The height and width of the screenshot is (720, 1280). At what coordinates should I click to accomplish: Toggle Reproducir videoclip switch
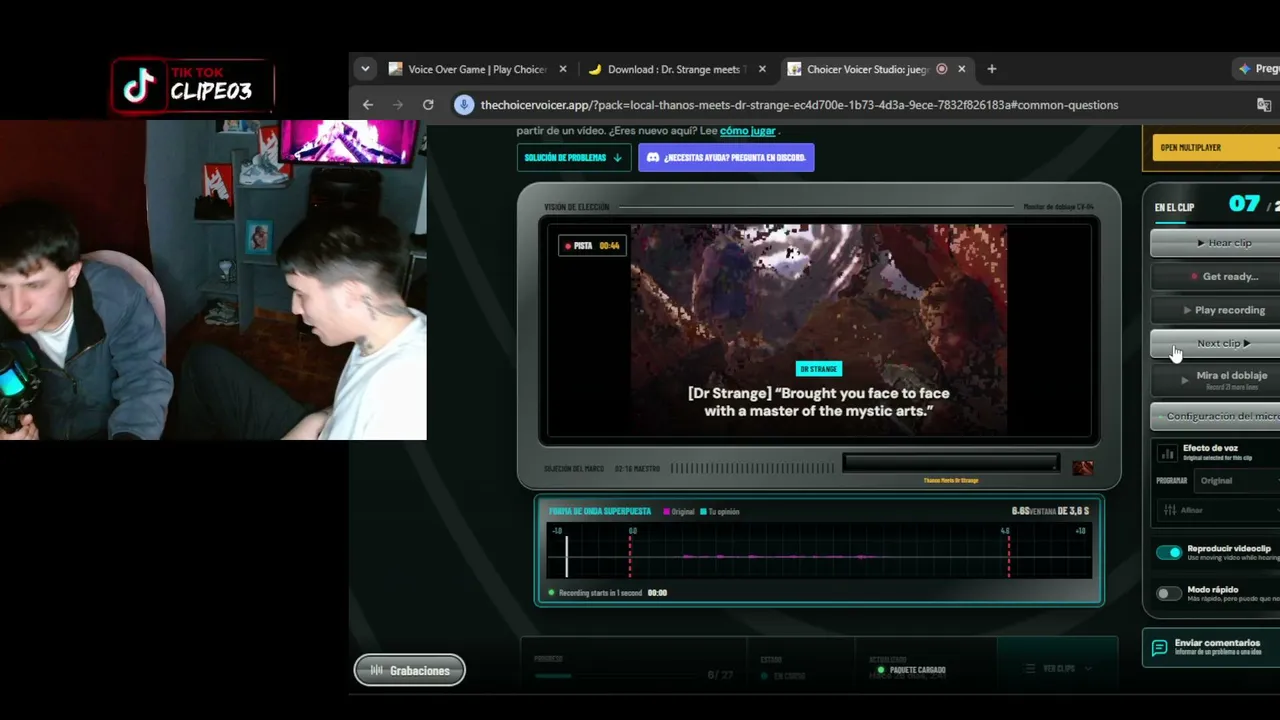(x=1169, y=552)
